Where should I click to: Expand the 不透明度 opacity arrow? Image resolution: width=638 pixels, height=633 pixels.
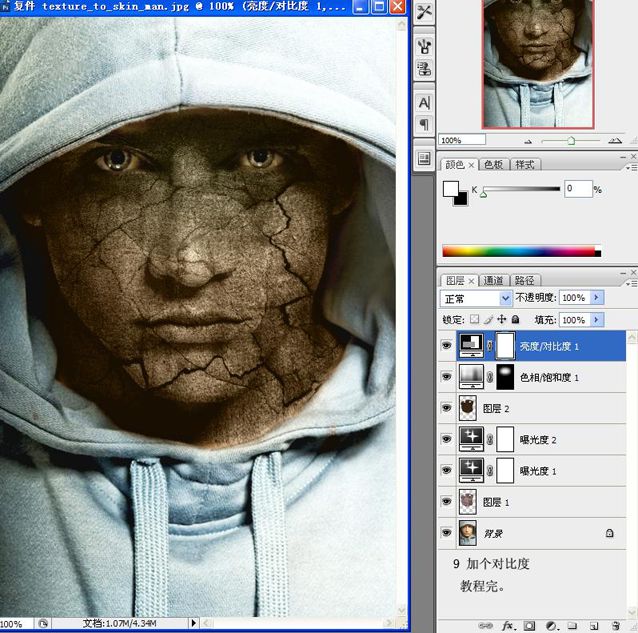597,298
